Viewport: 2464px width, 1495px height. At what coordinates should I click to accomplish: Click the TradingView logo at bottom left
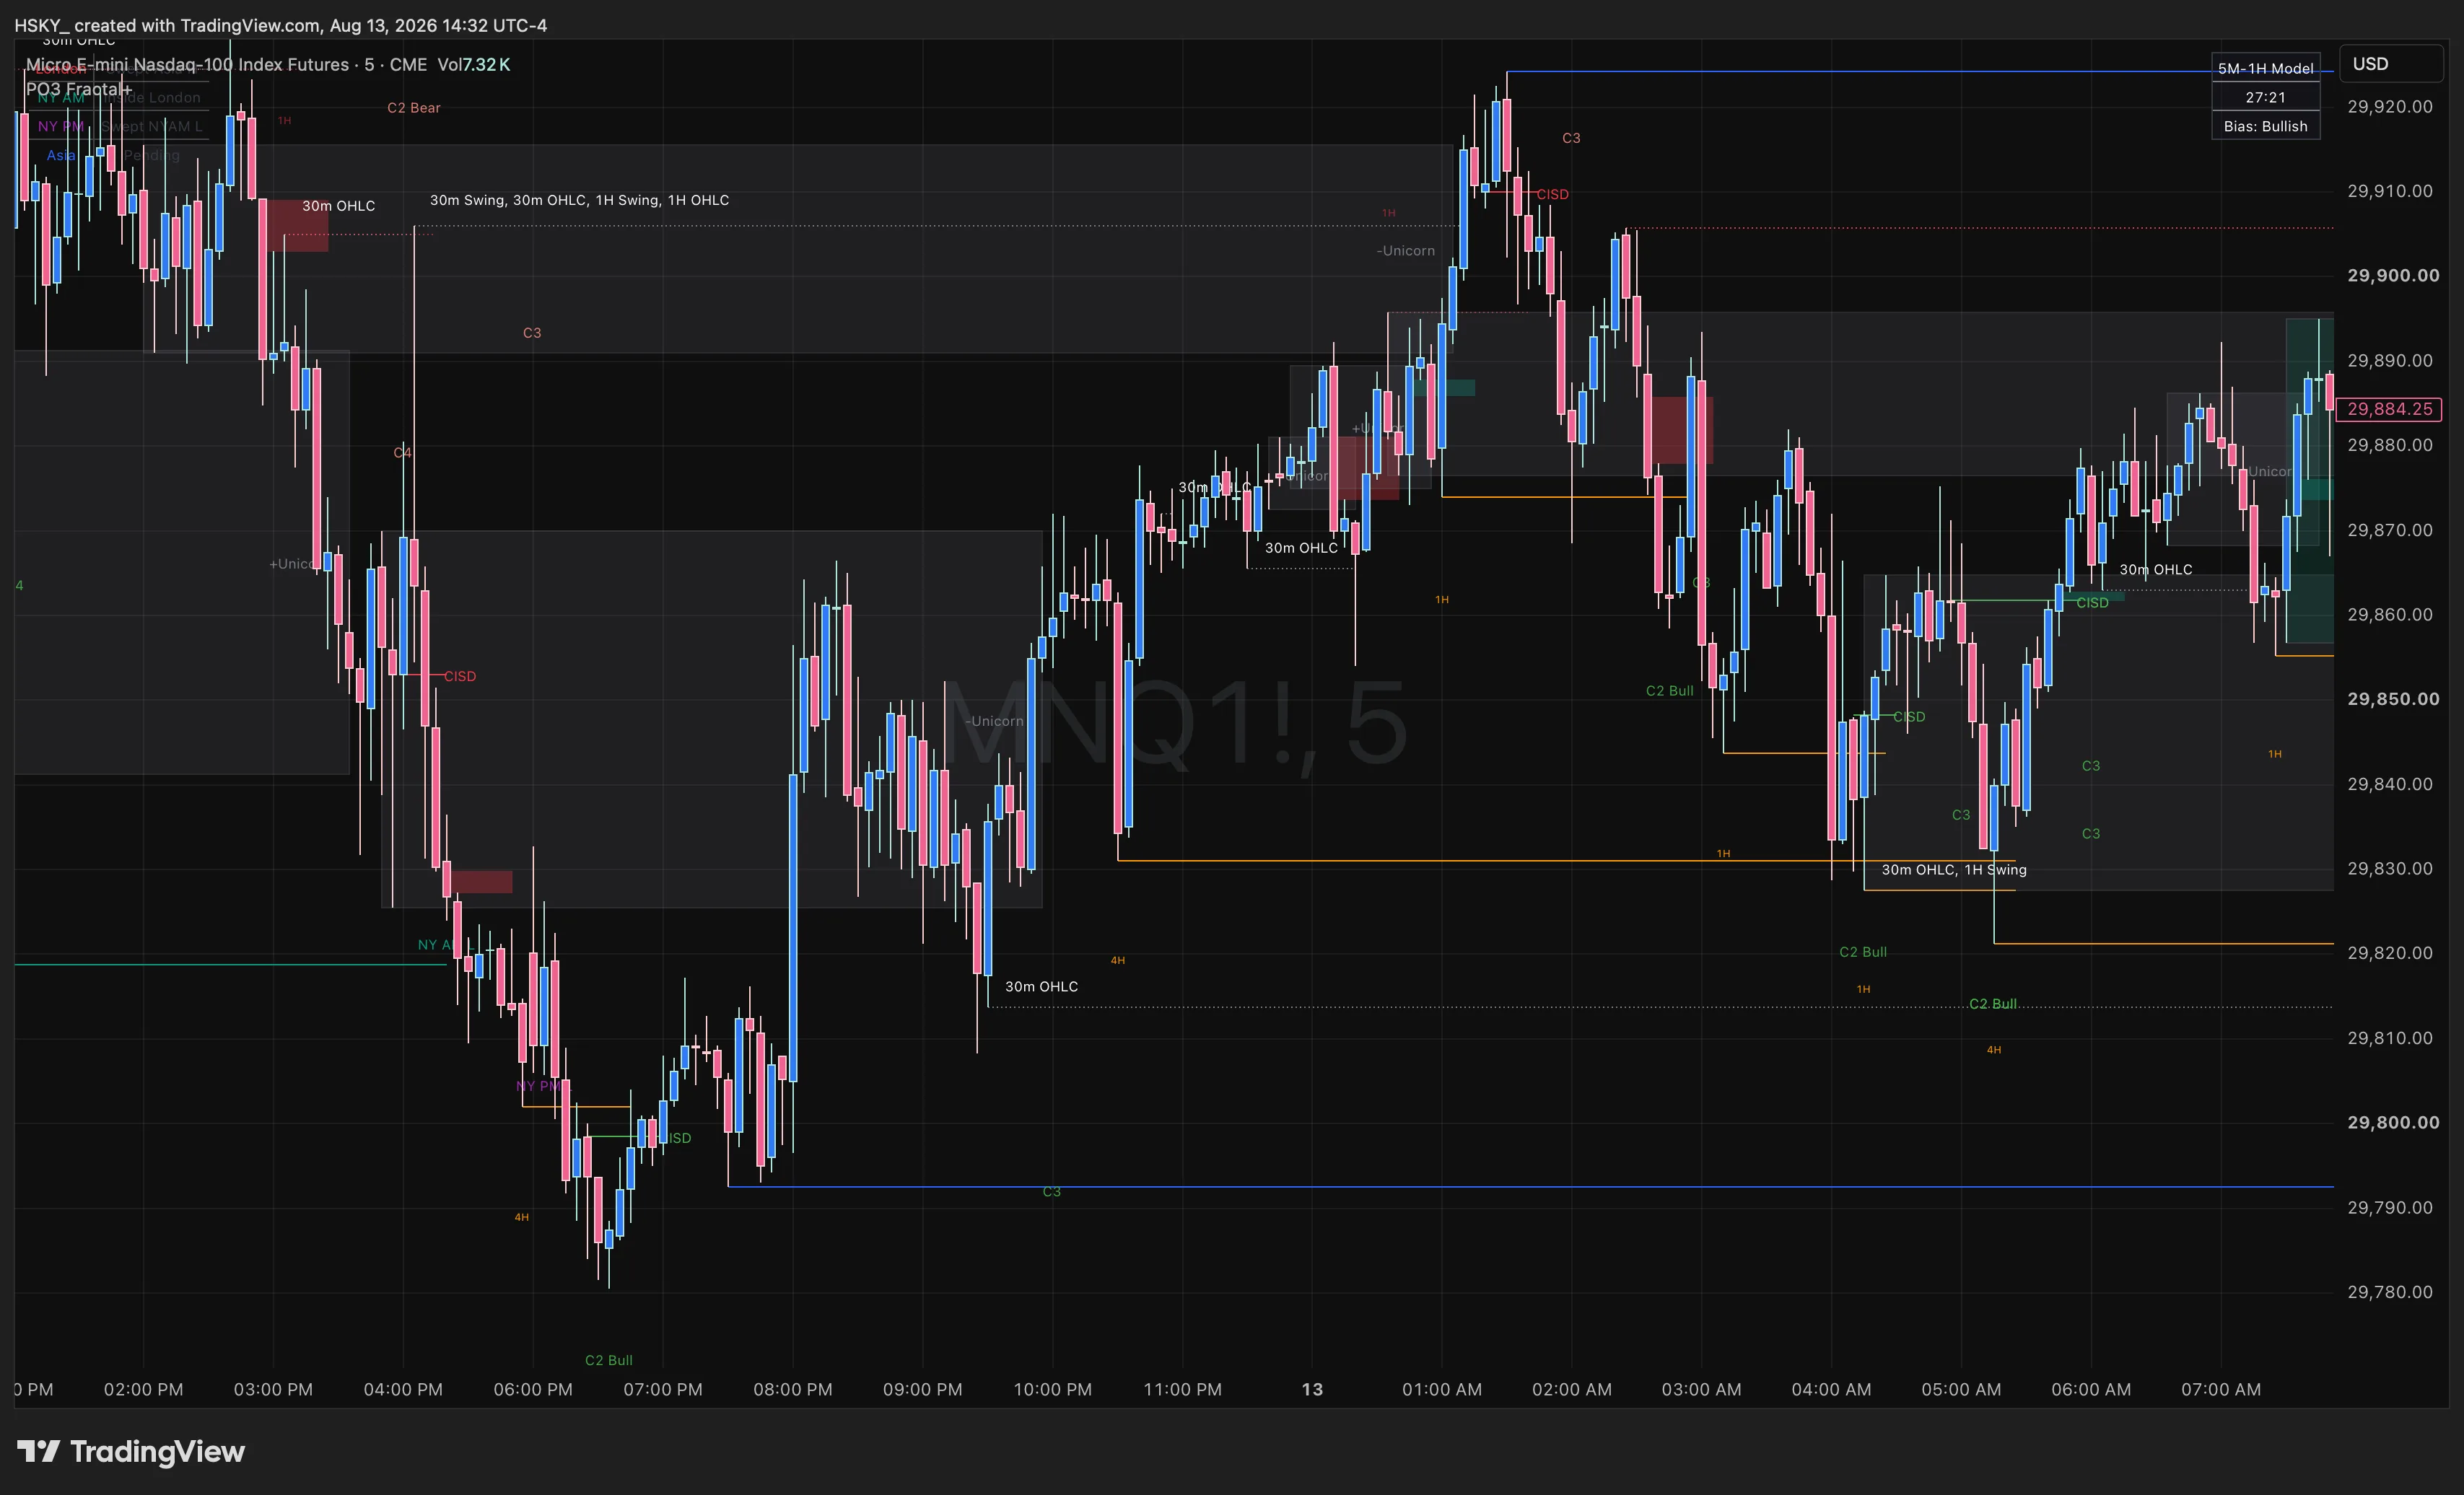(131, 1451)
